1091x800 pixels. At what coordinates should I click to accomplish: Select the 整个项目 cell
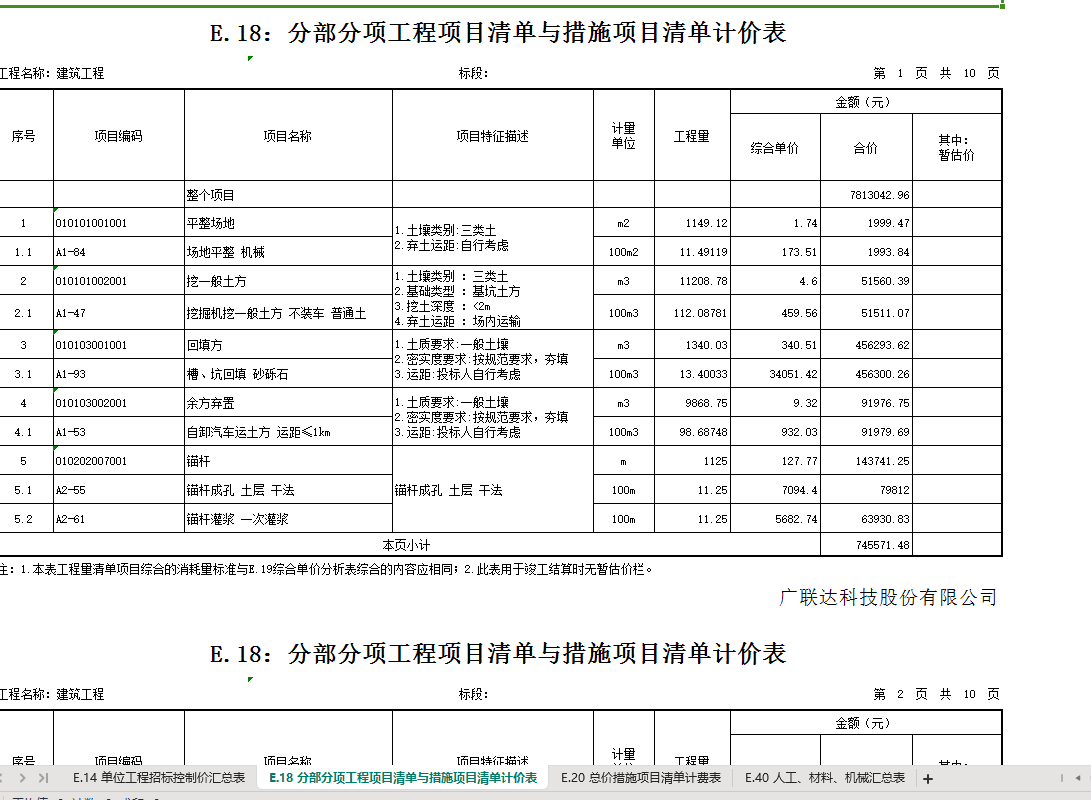(288, 195)
